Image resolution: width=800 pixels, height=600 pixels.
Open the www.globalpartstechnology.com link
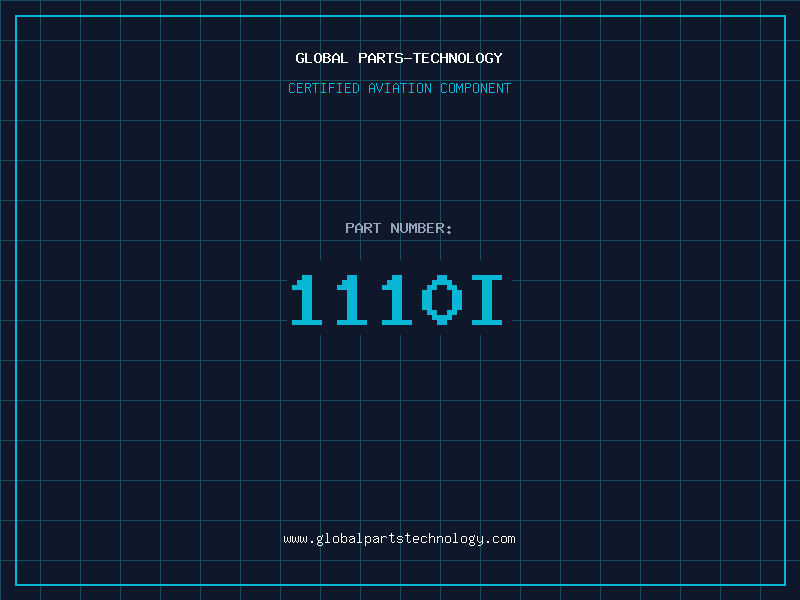399,538
